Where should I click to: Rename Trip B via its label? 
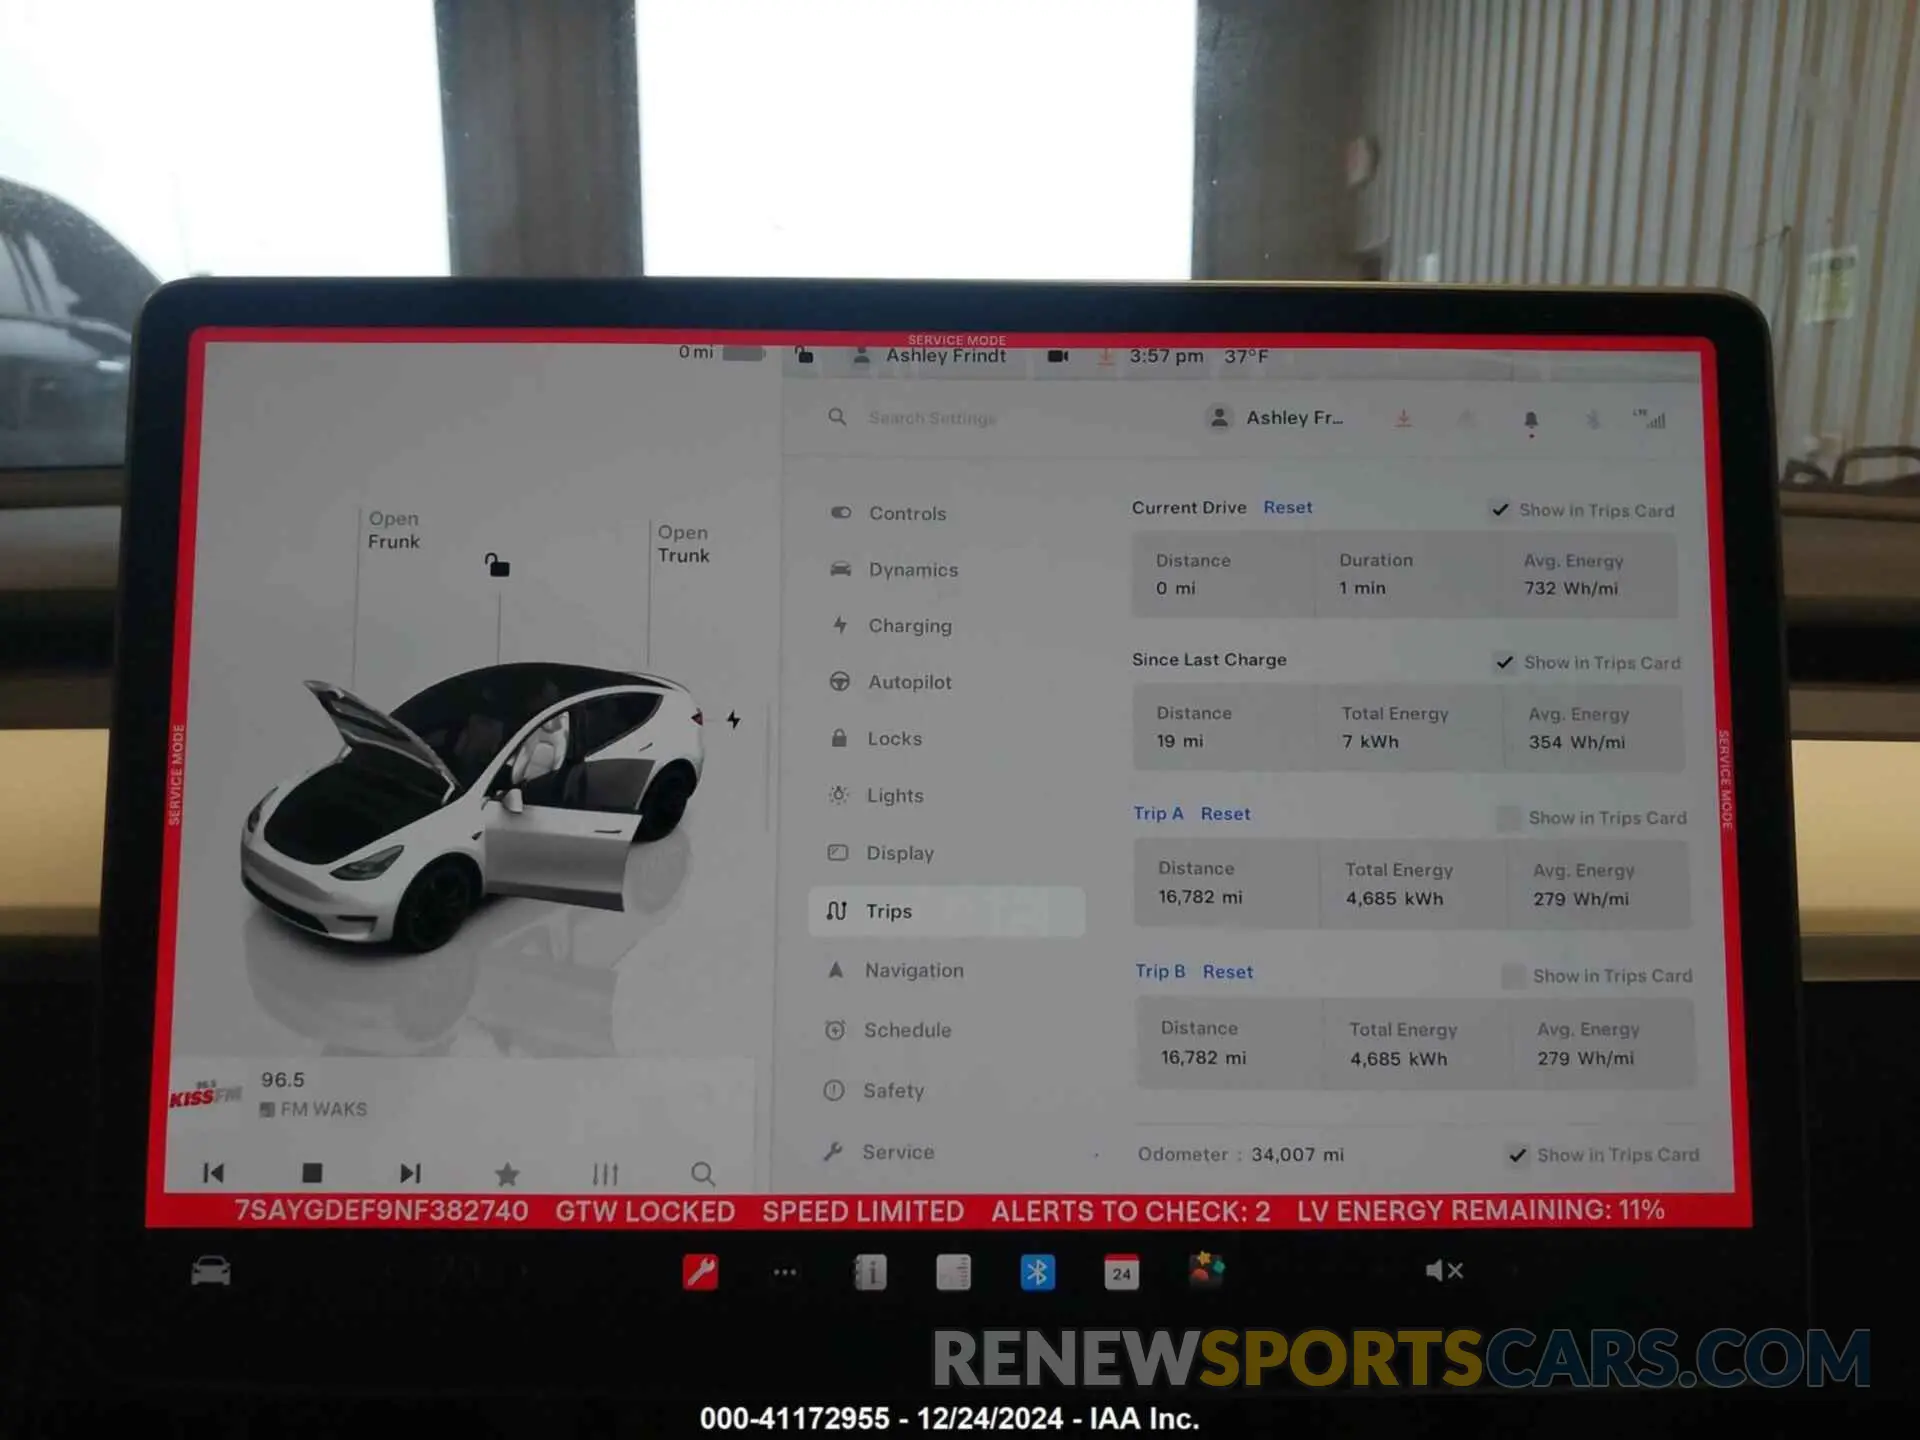point(1160,971)
